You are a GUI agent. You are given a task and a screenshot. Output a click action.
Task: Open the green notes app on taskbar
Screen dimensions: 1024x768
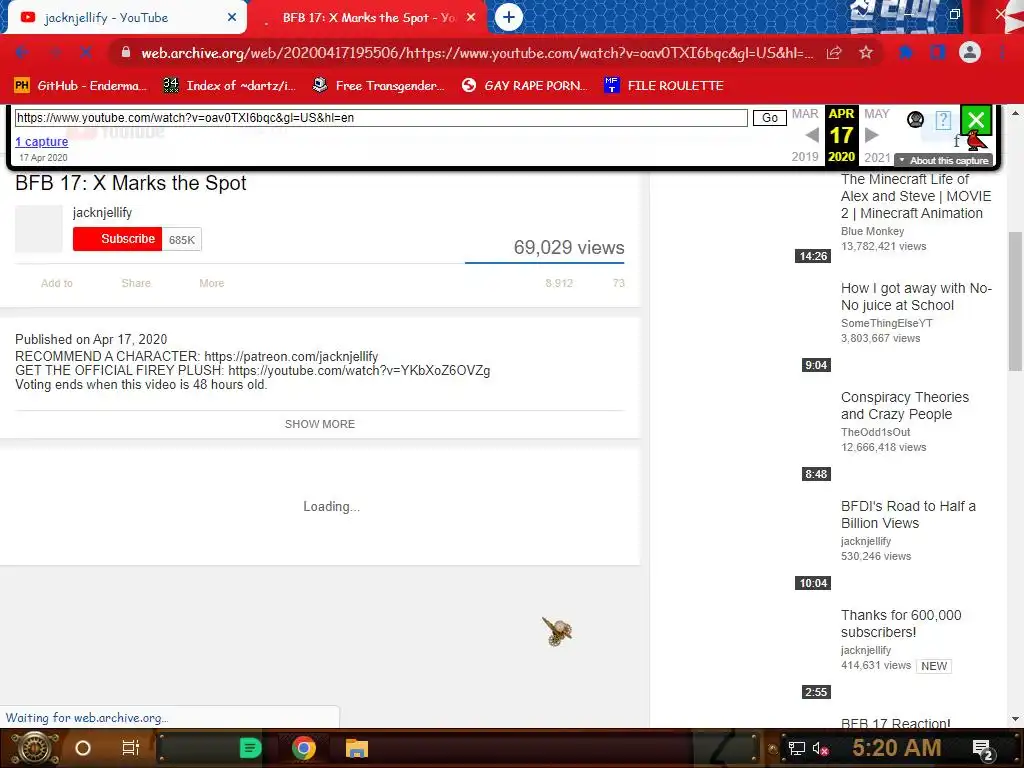pyautogui.click(x=250, y=748)
